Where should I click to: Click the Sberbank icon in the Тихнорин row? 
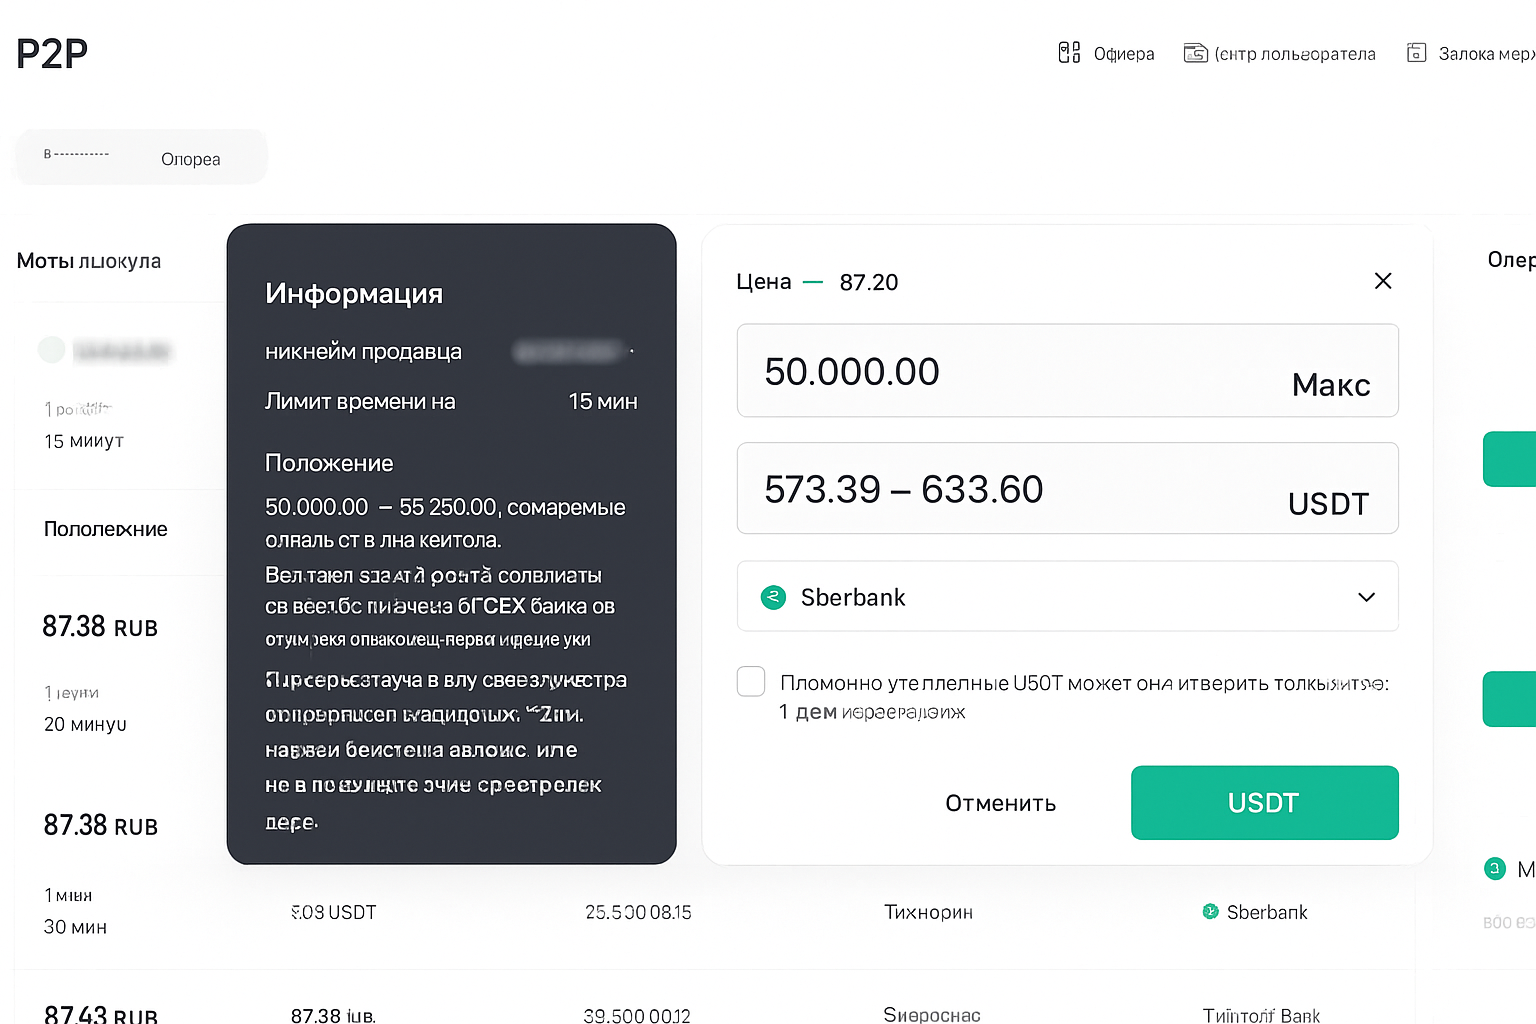click(1210, 911)
